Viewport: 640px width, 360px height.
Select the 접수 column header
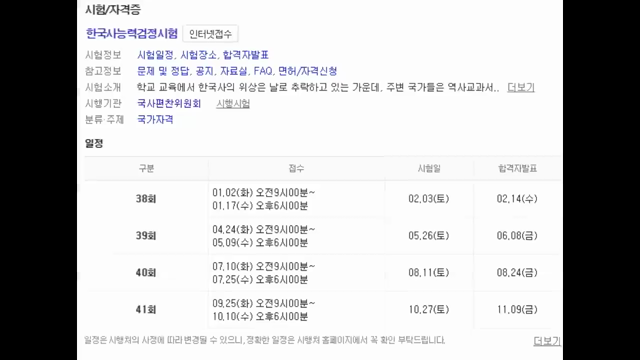click(296, 169)
